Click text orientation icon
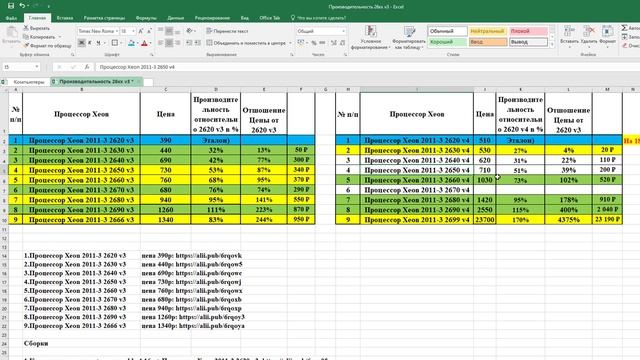 pyautogui.click(x=189, y=31)
